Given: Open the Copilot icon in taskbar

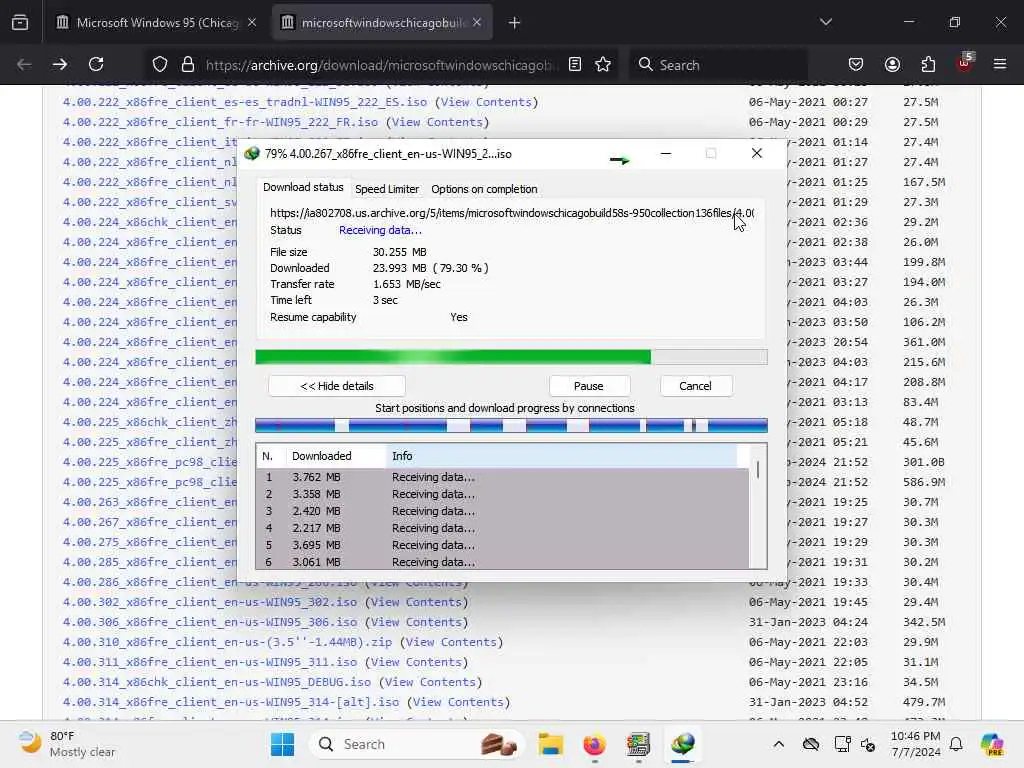Looking at the screenshot, I should coord(992,744).
